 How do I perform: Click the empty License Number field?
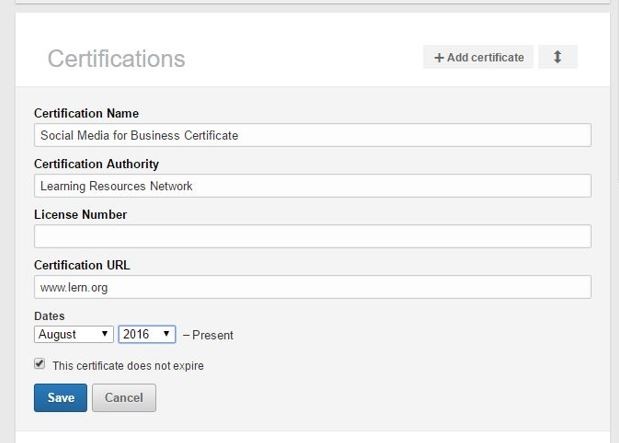click(312, 236)
